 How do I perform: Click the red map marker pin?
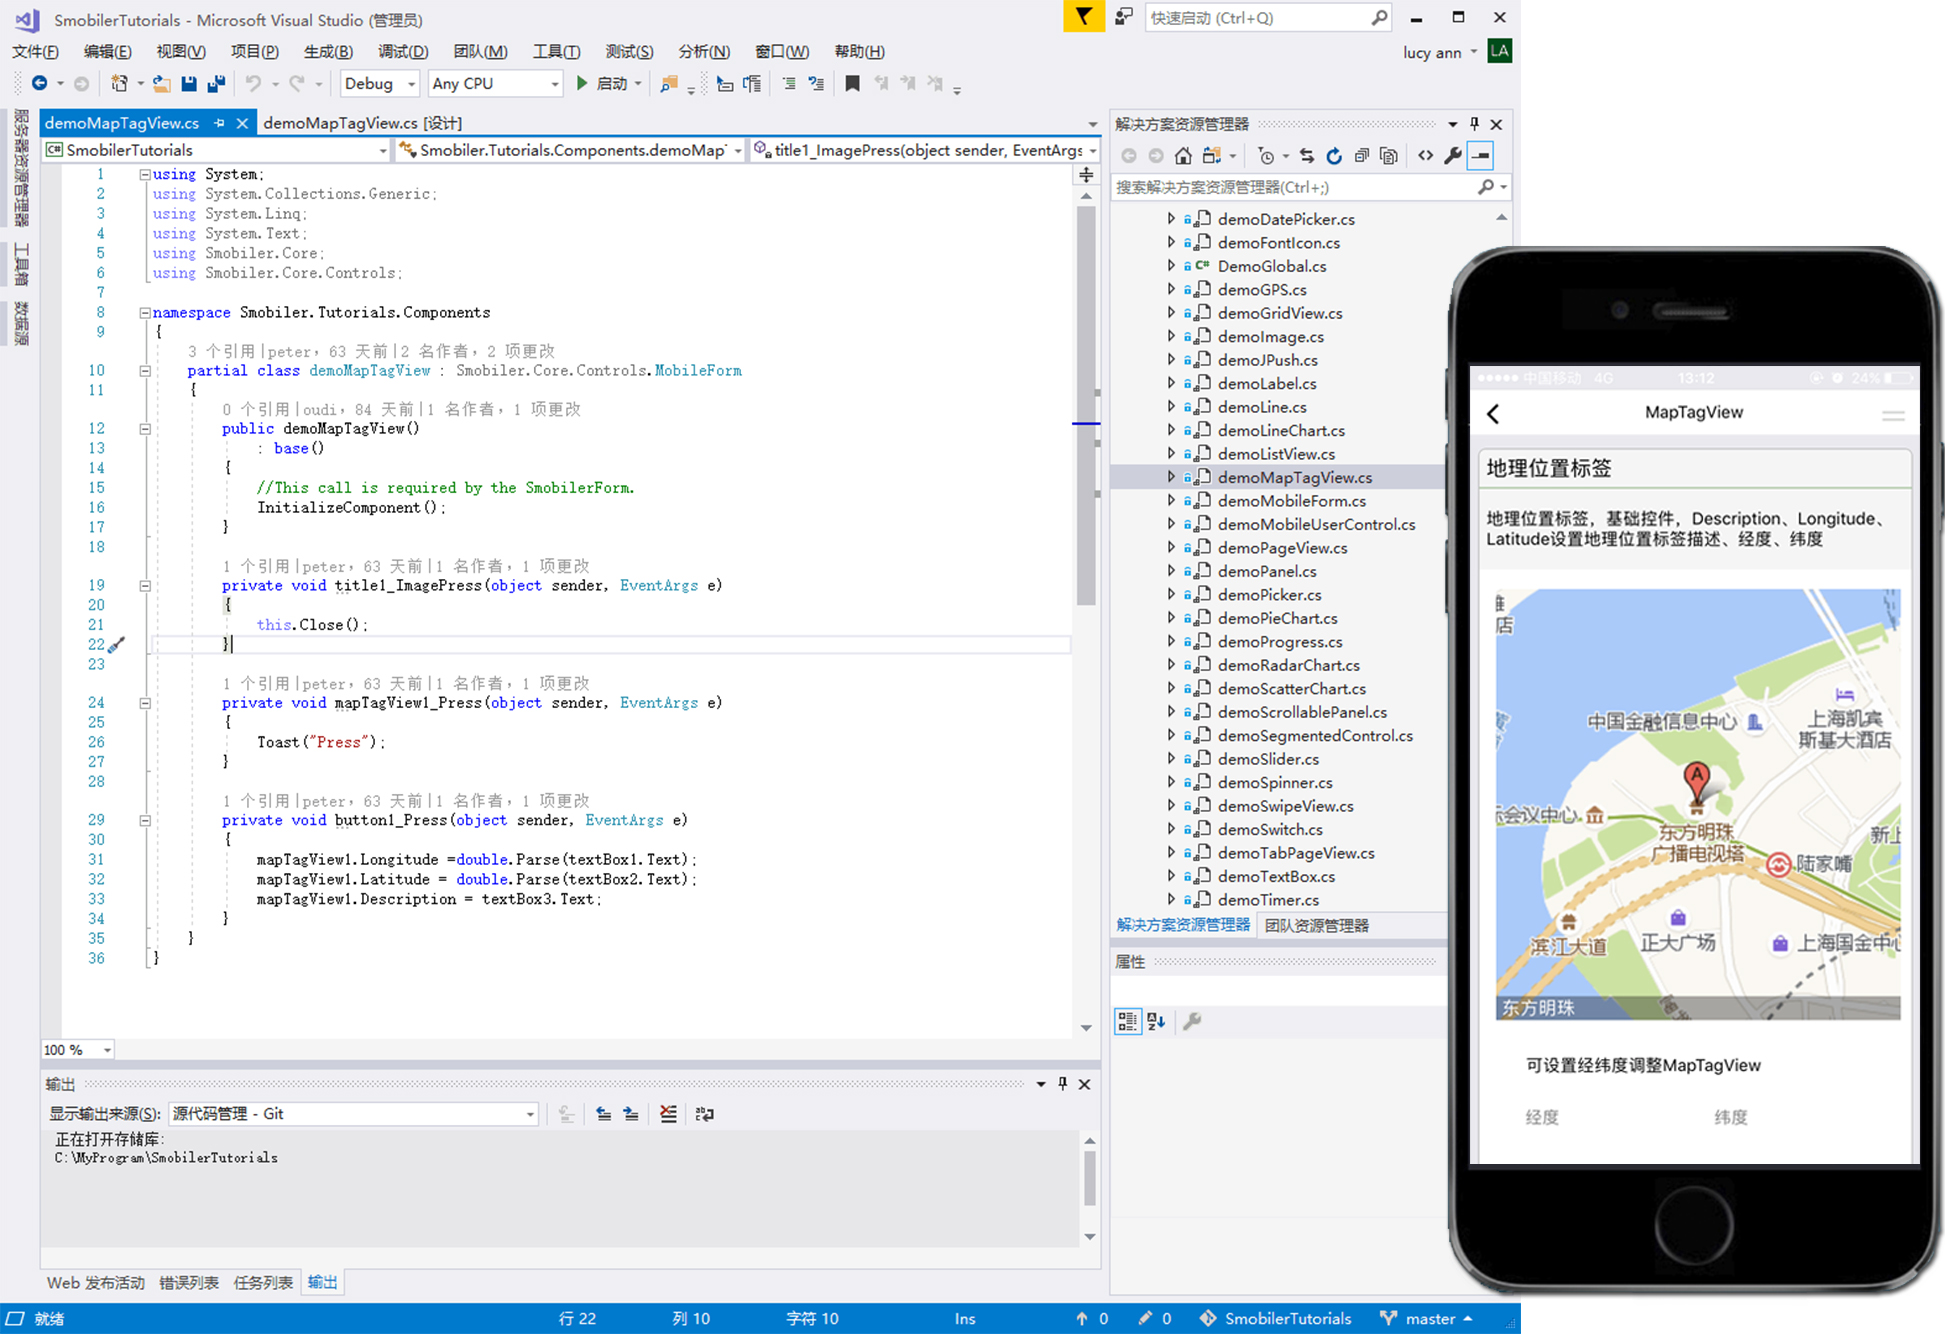[1696, 783]
